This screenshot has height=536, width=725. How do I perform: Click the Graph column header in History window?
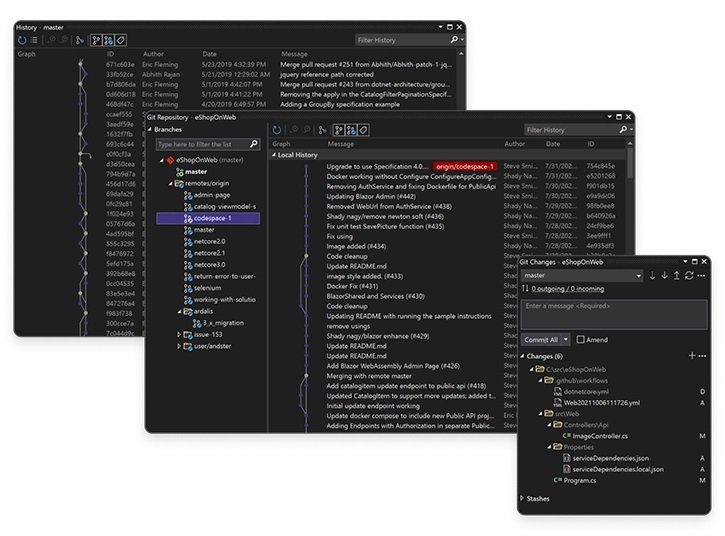pos(26,54)
